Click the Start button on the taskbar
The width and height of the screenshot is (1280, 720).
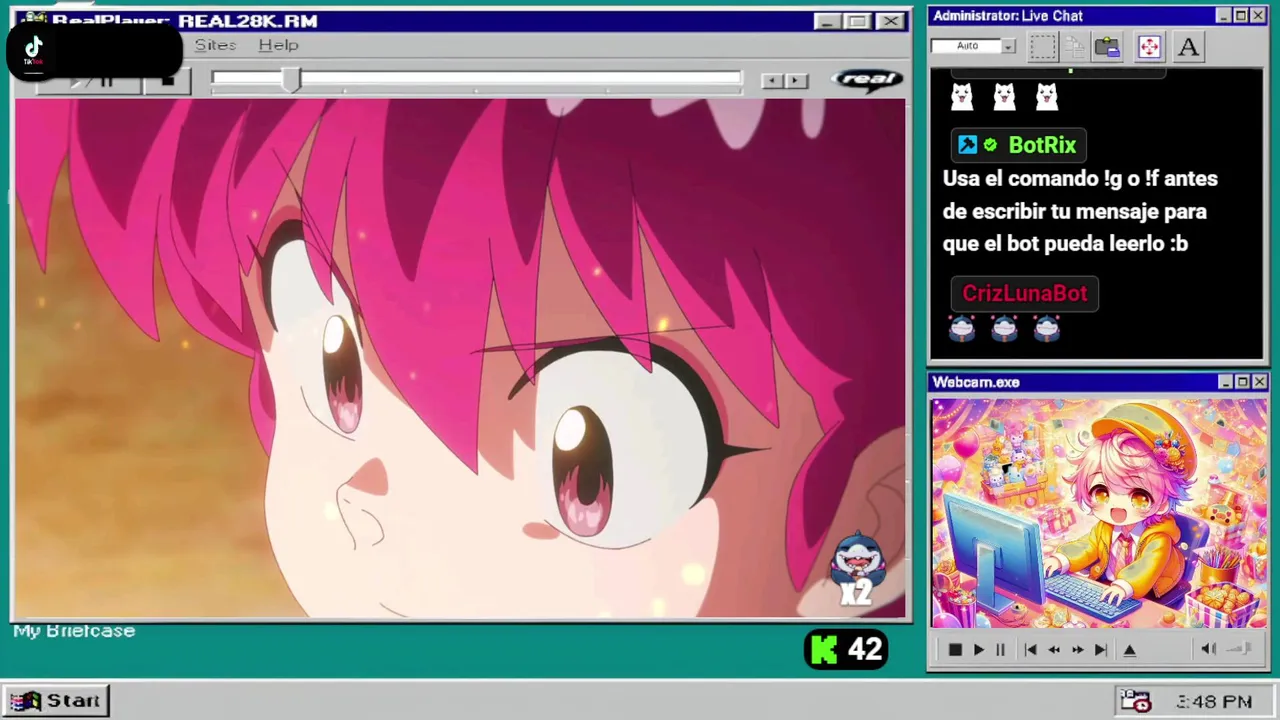click(56, 701)
